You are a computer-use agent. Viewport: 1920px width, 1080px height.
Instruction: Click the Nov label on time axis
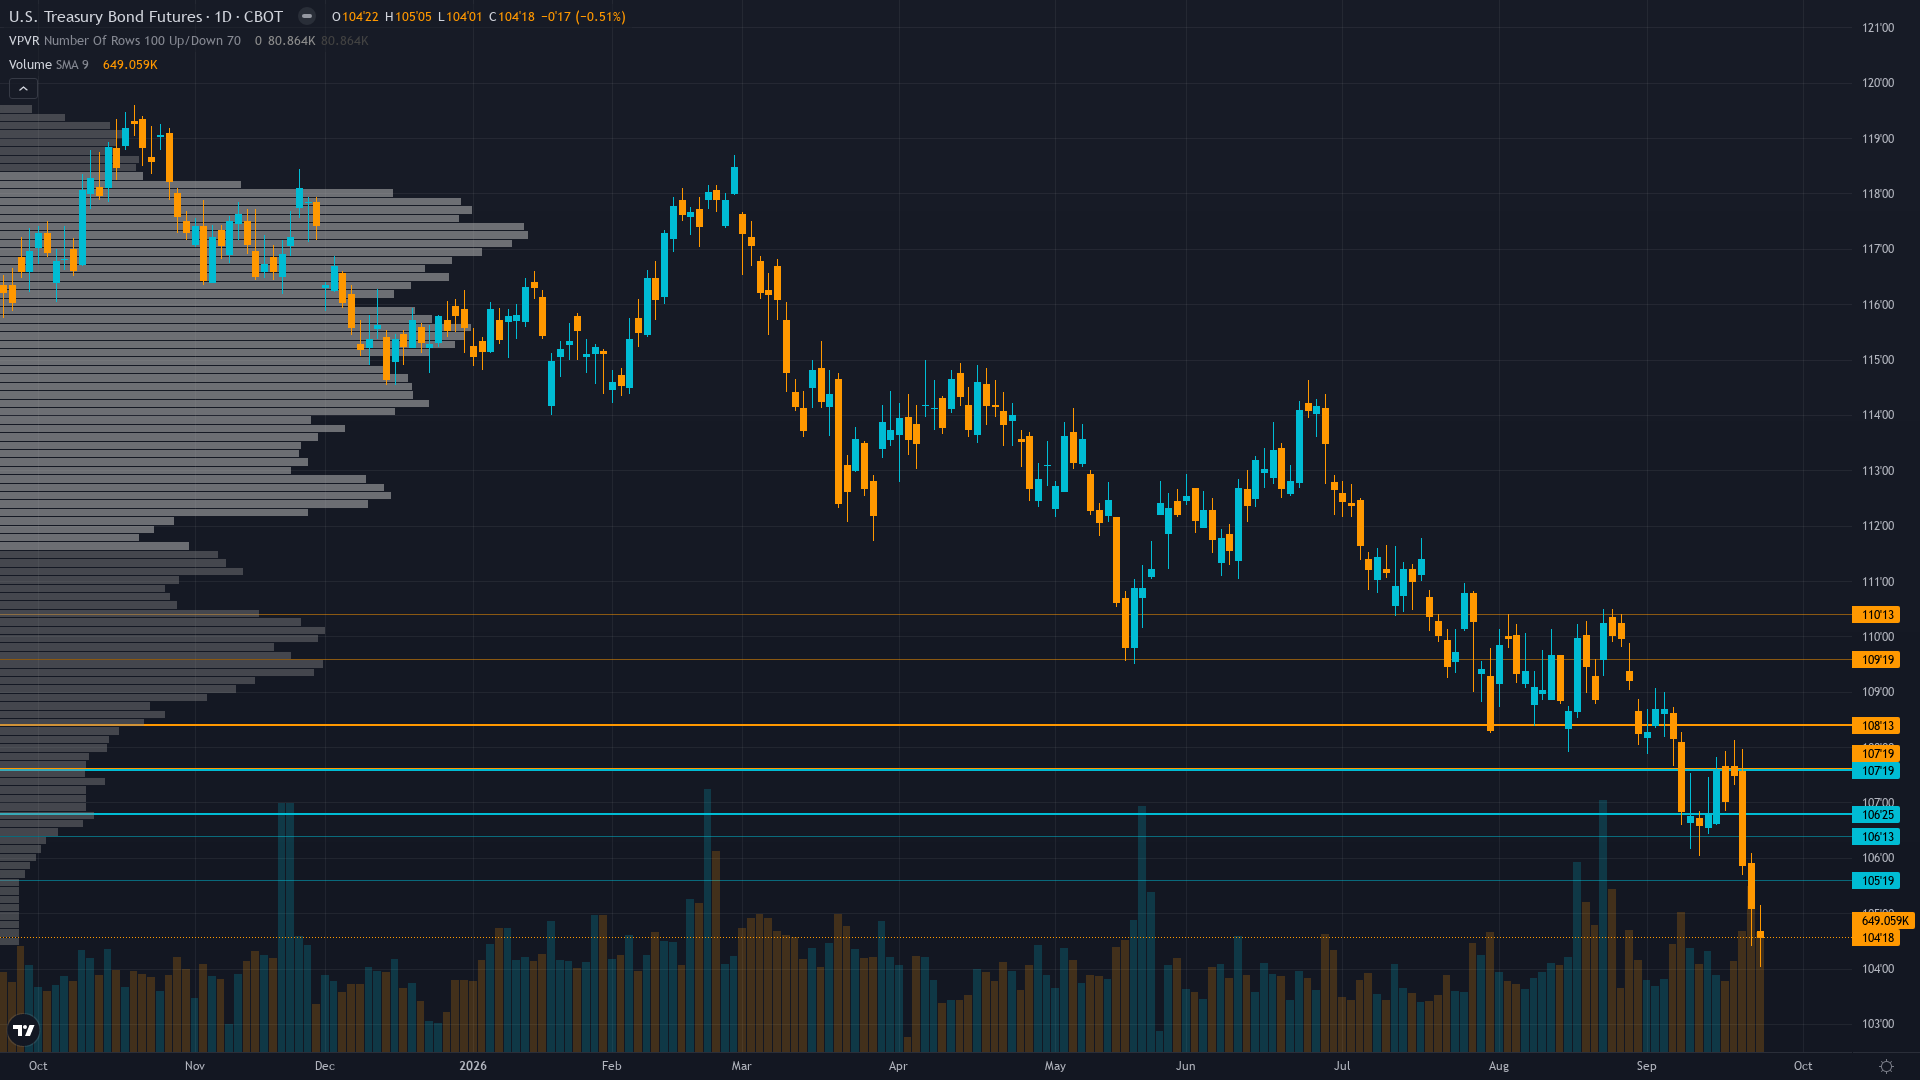pos(195,1066)
